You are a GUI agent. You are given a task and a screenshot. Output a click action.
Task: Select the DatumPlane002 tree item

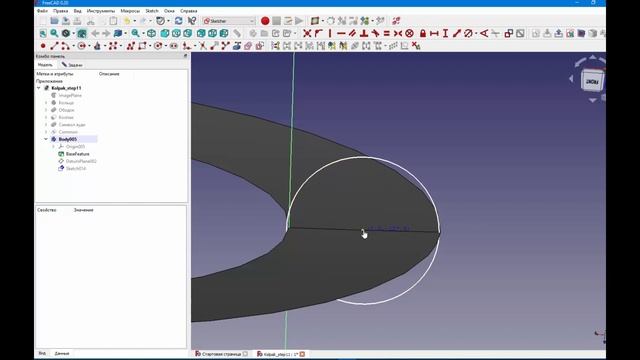coord(81,161)
